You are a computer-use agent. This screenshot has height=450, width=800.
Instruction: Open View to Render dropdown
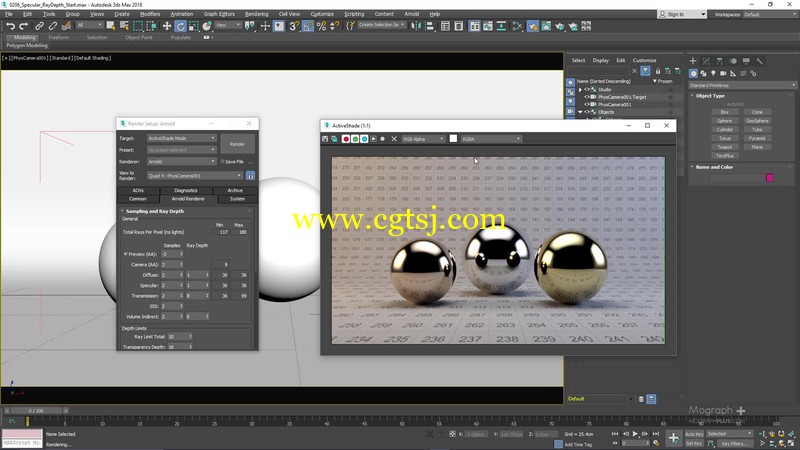(195, 176)
